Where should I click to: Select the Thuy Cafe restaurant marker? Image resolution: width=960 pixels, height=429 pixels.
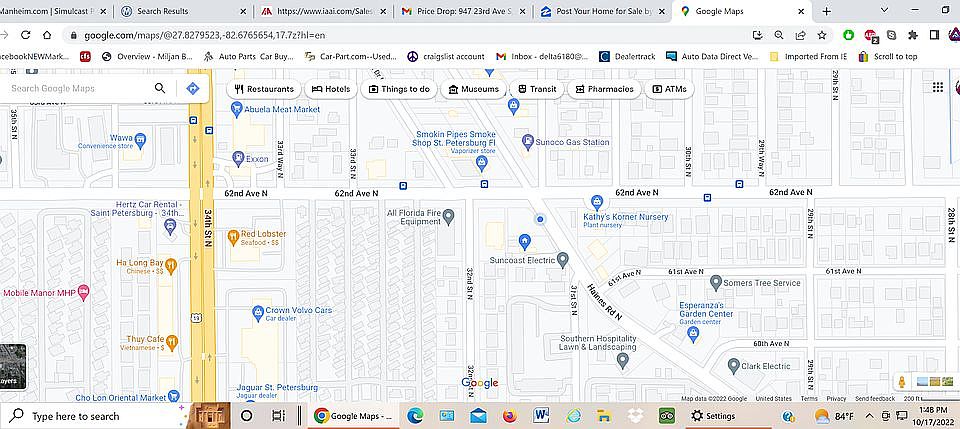172,342
